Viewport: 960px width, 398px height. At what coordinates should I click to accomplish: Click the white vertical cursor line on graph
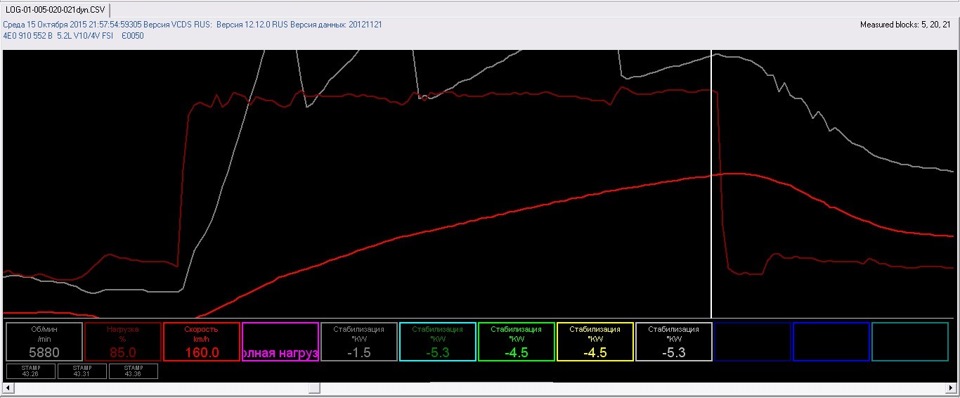pyautogui.click(x=711, y=184)
